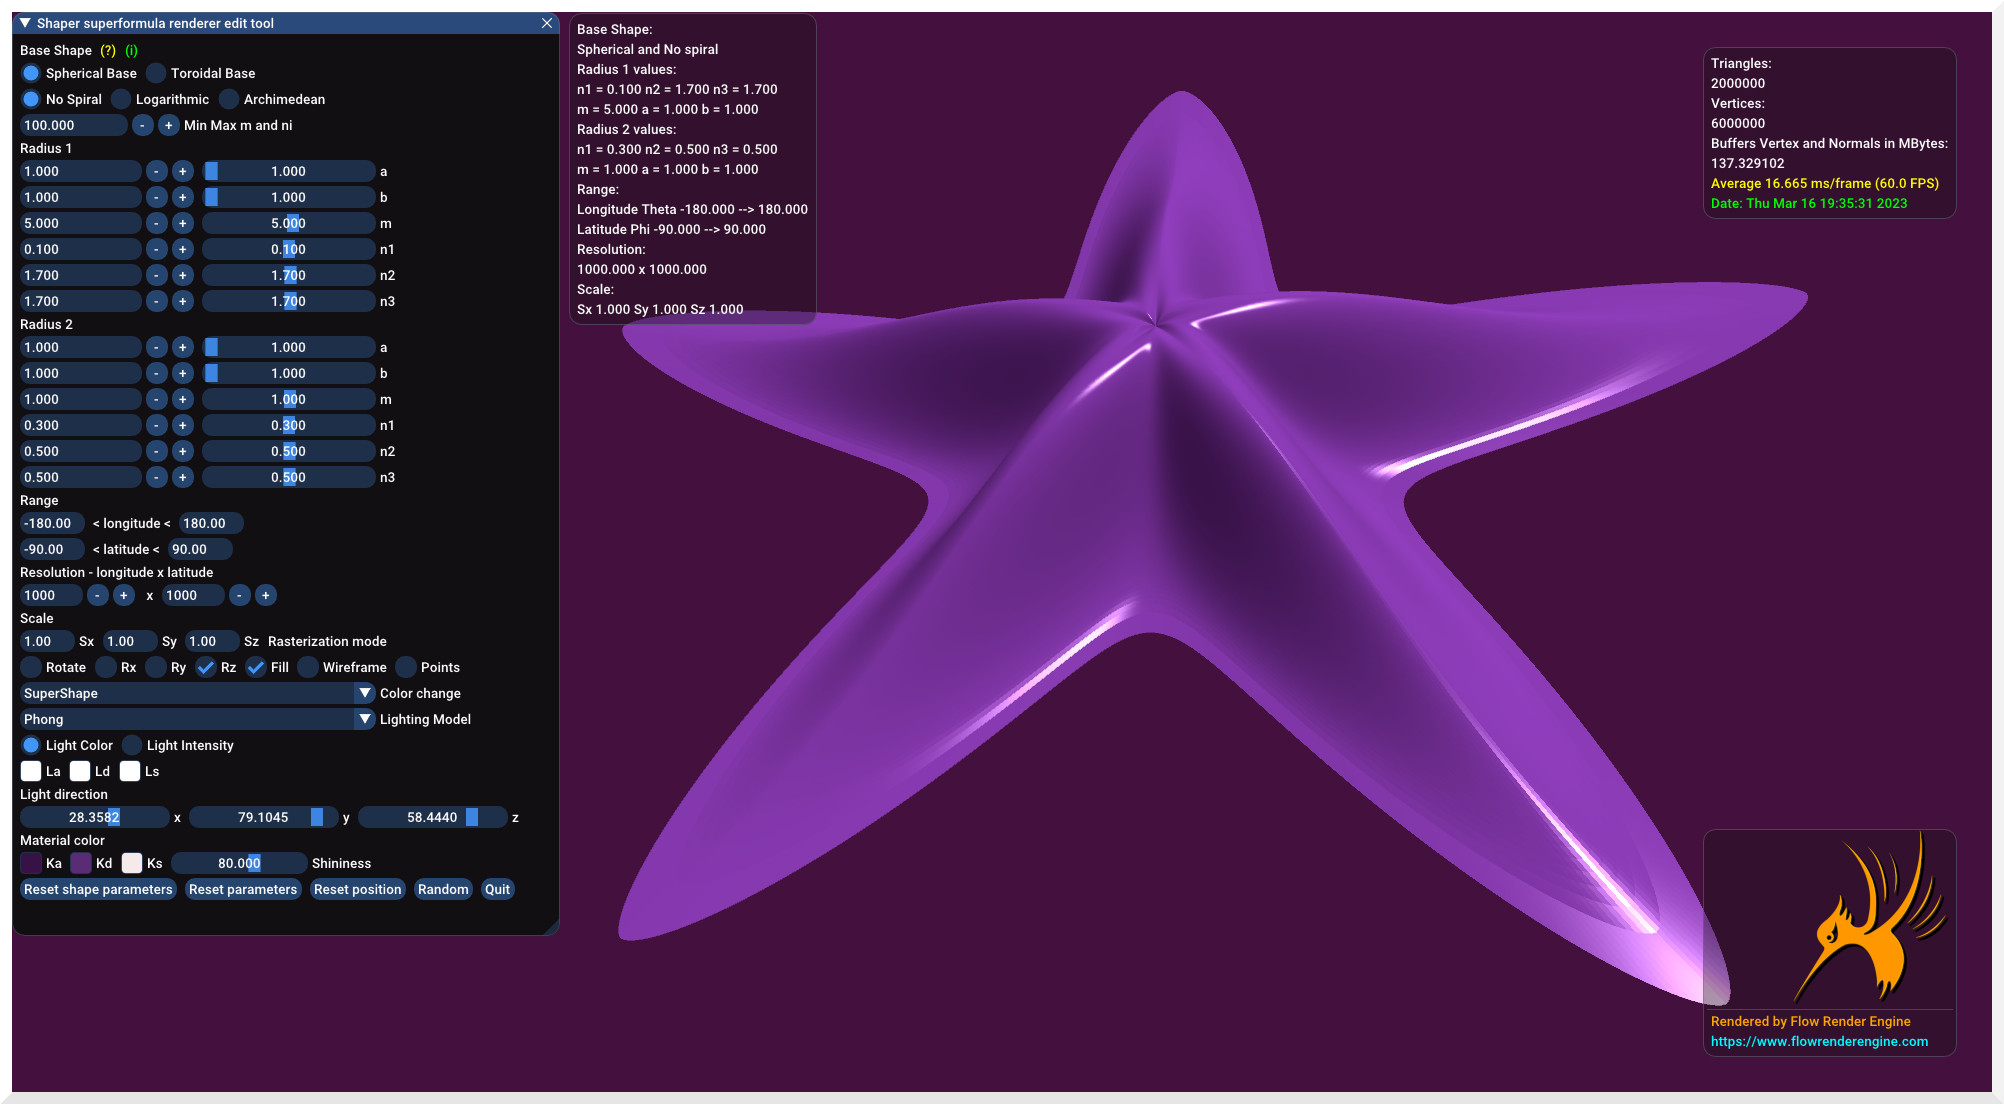This screenshot has width=2004, height=1104.
Task: Click the yellow (?) help marker
Action: (108, 50)
